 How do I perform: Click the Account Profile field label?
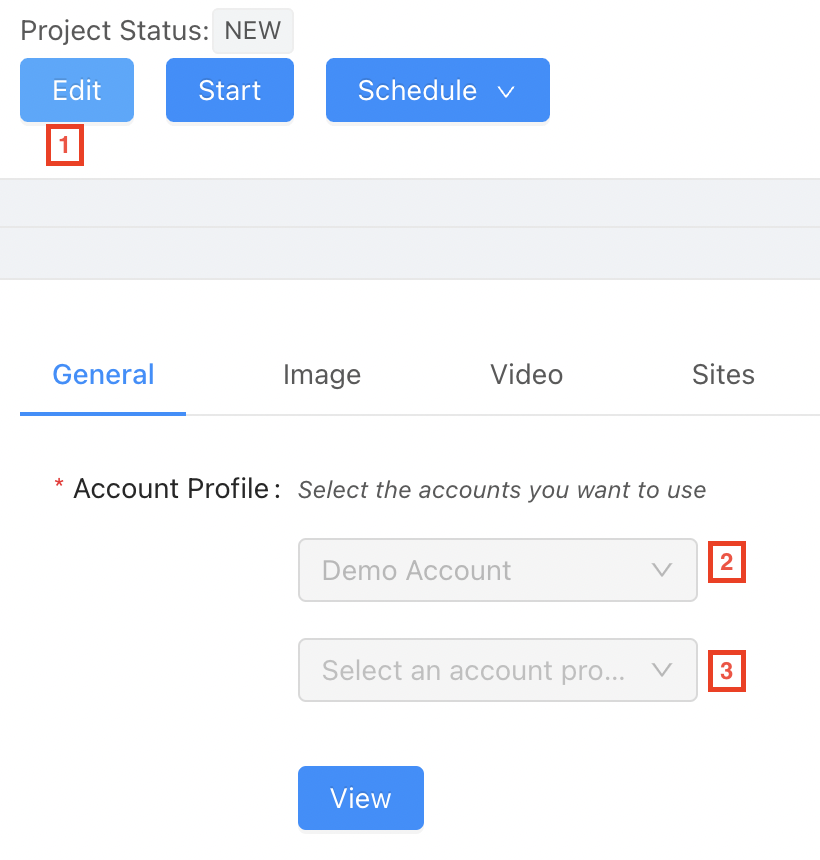coord(170,489)
